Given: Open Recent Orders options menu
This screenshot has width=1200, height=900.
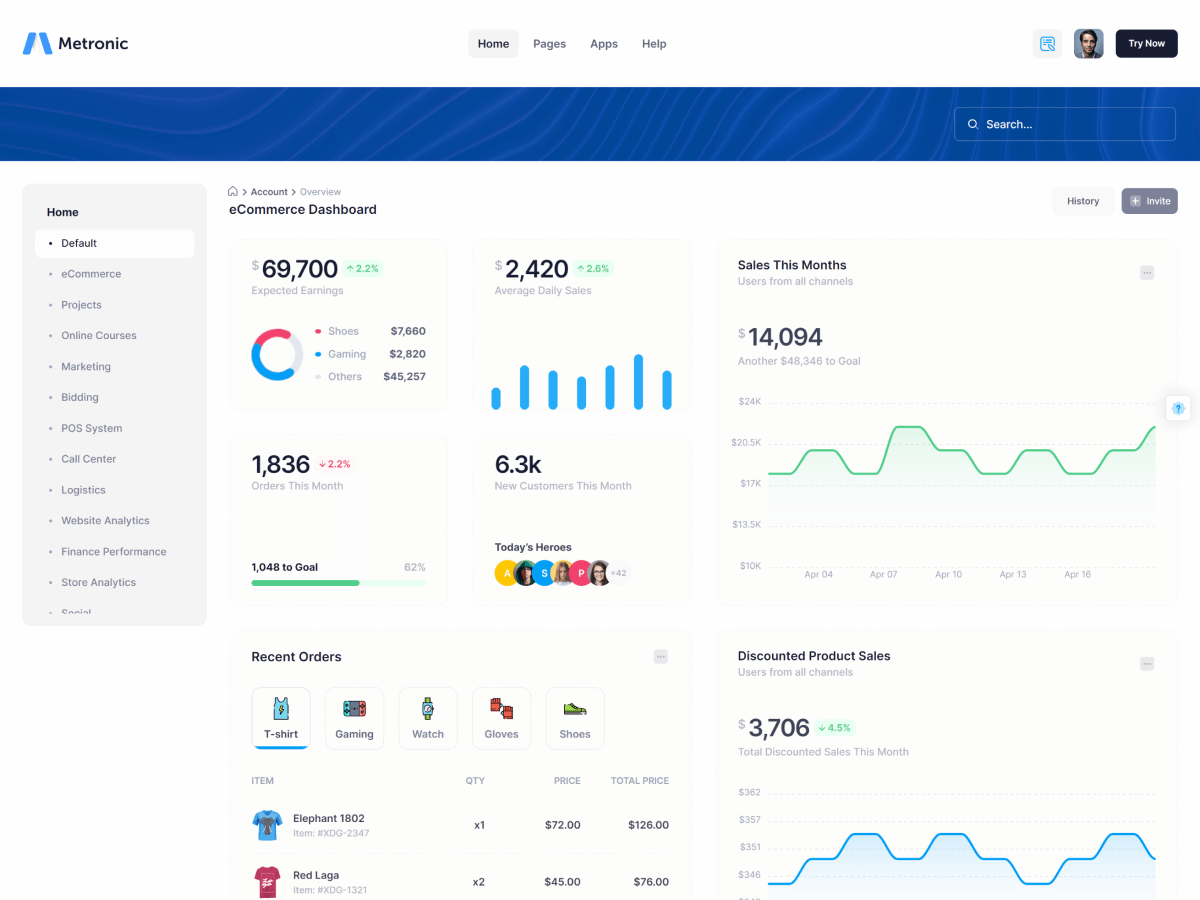Looking at the screenshot, I should tap(660, 657).
